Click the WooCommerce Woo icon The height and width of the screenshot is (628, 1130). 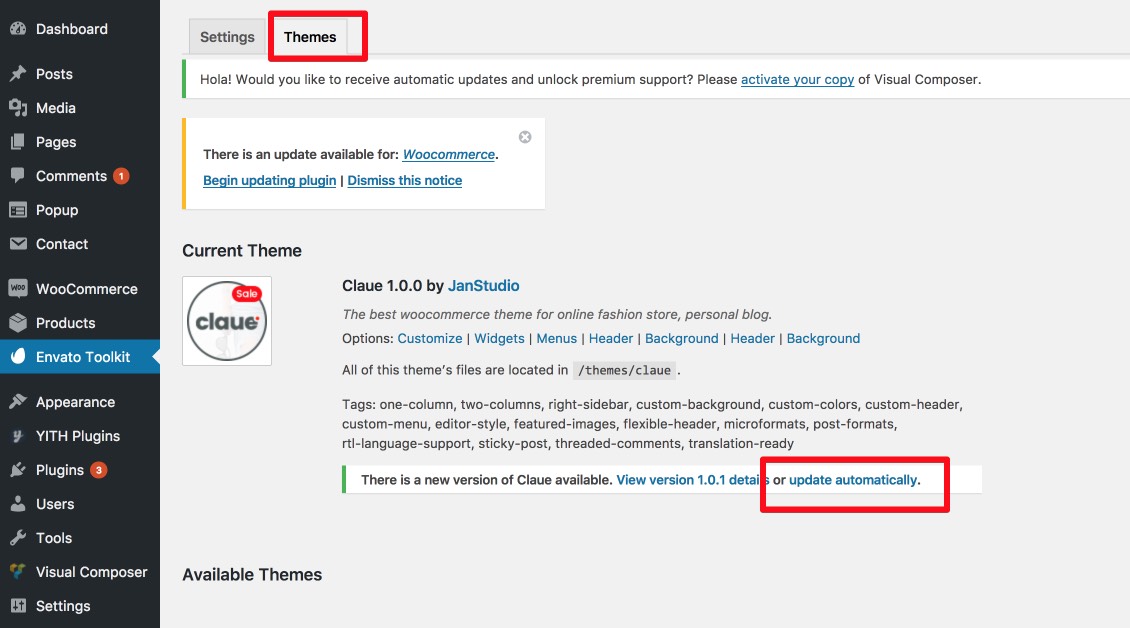[18, 288]
